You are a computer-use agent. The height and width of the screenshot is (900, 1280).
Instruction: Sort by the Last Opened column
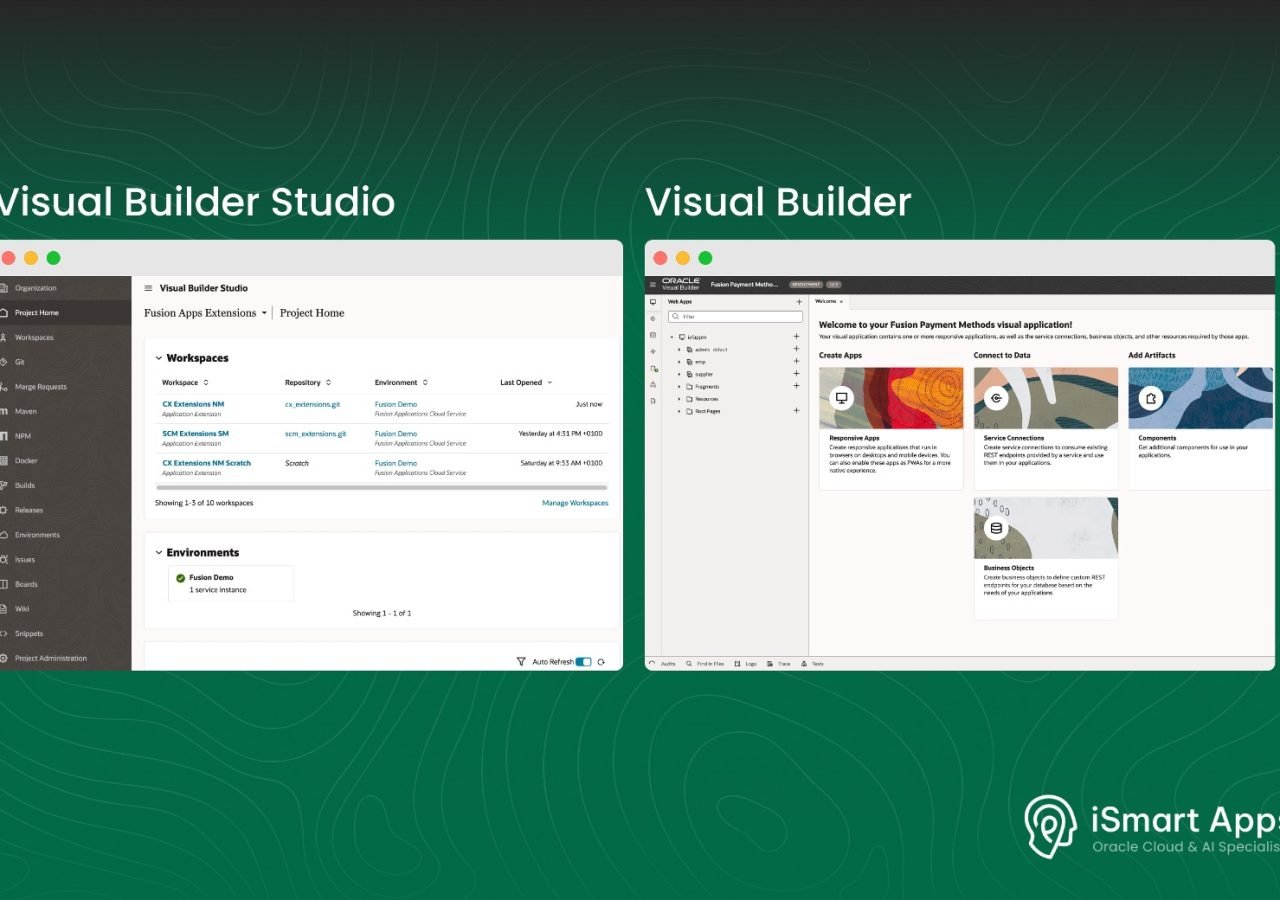pyautogui.click(x=526, y=382)
